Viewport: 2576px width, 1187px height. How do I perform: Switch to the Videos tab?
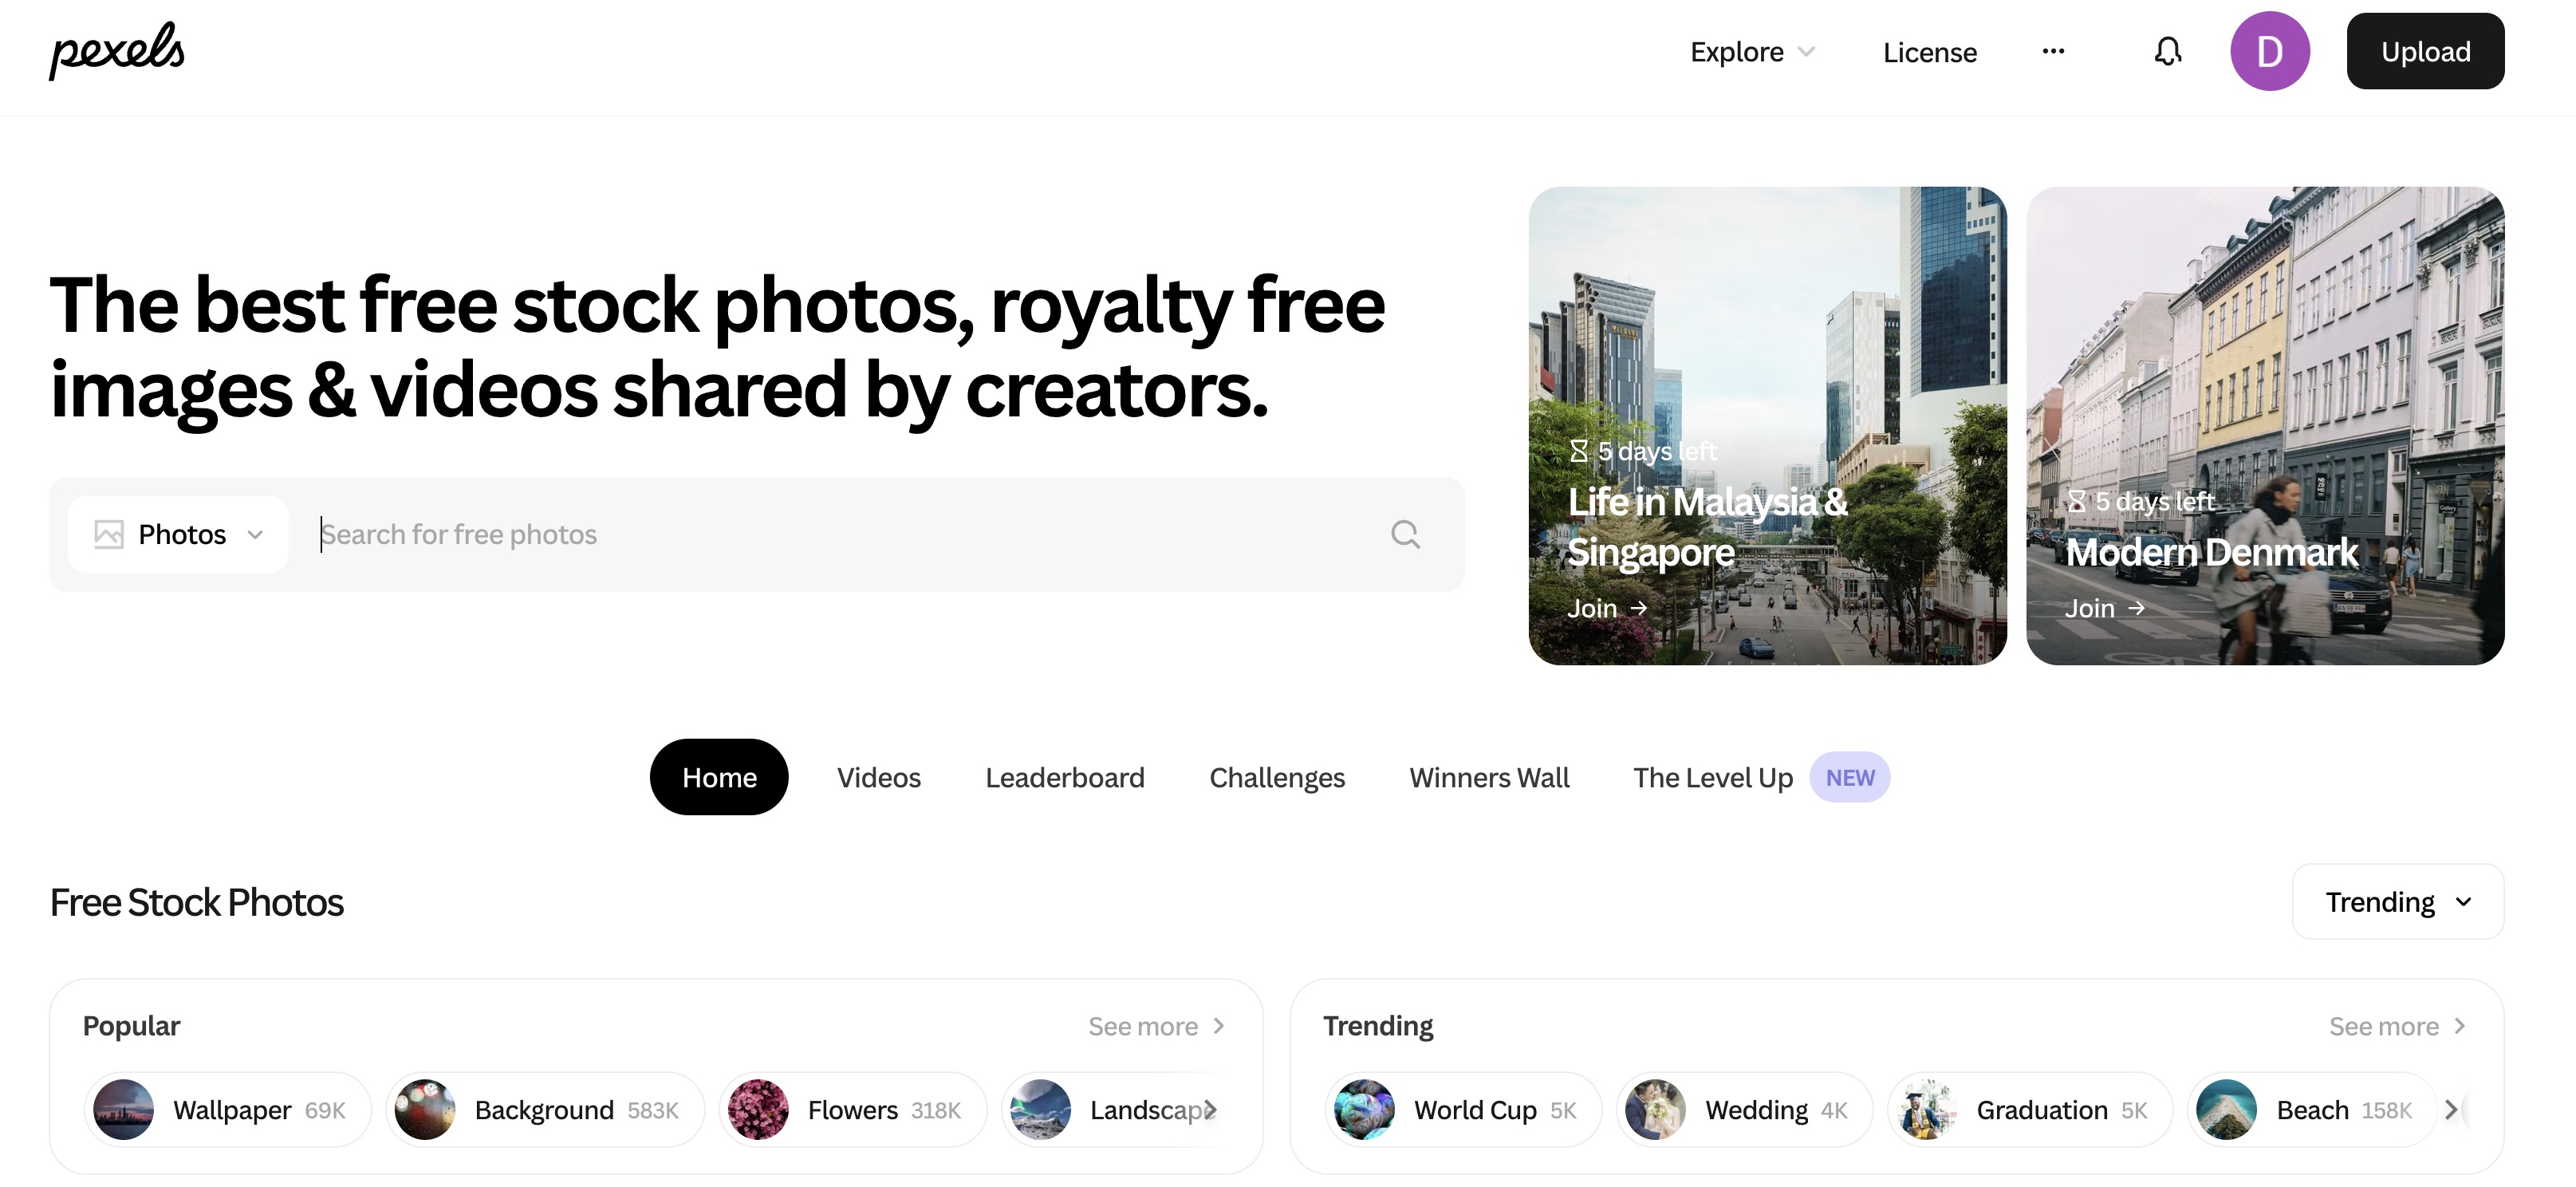[878, 777]
